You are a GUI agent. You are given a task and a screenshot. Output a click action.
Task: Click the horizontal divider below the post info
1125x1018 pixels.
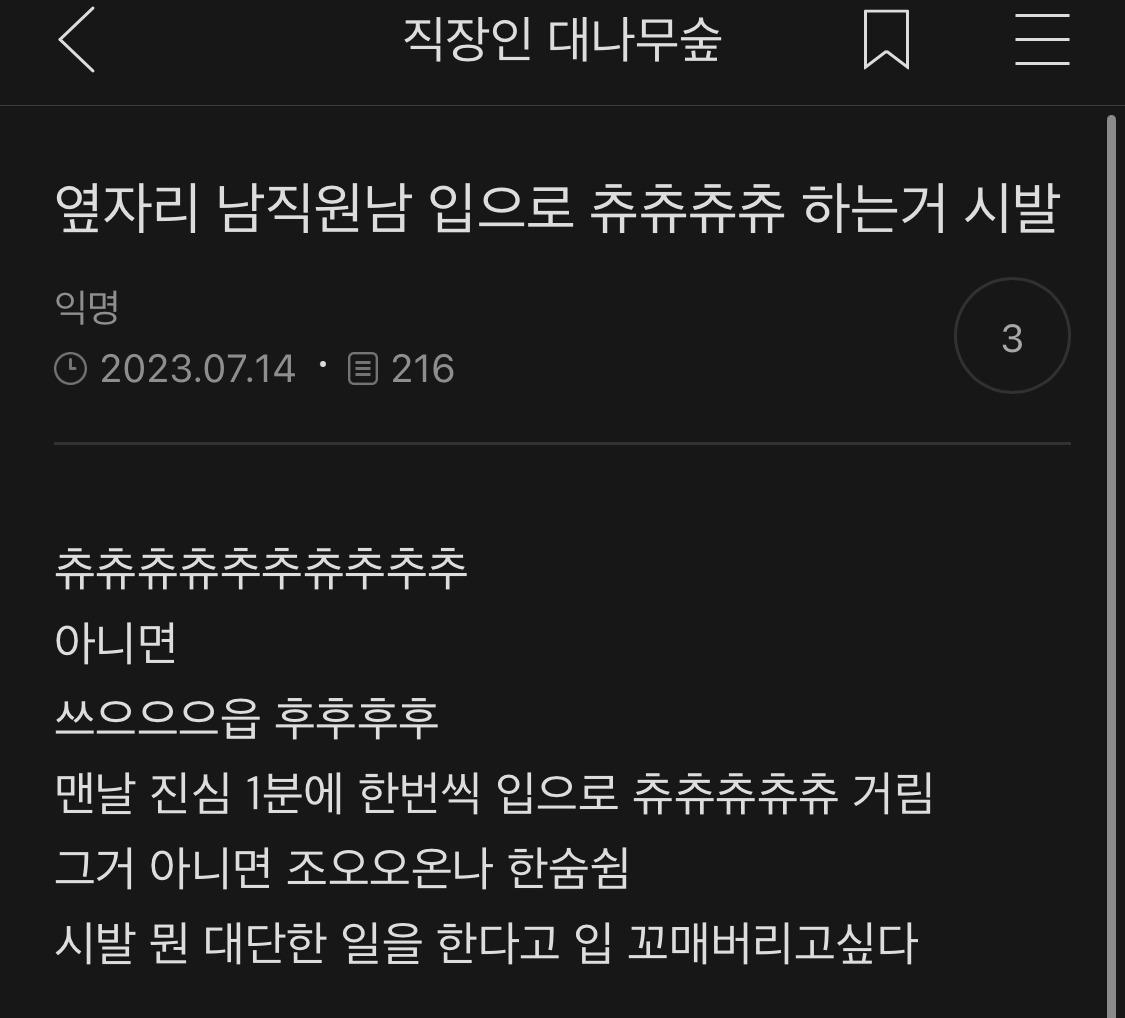tap(562, 444)
